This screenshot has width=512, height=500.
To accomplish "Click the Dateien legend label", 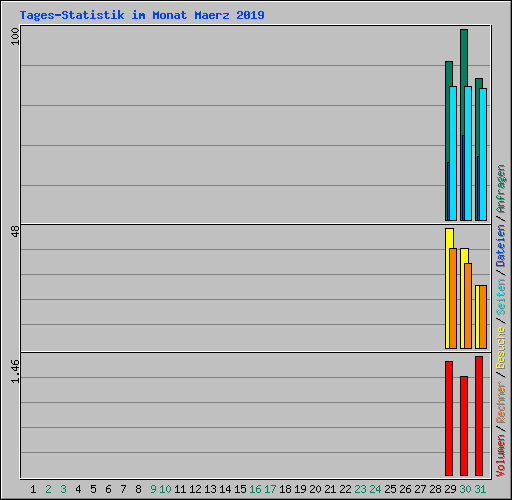I will point(501,245).
